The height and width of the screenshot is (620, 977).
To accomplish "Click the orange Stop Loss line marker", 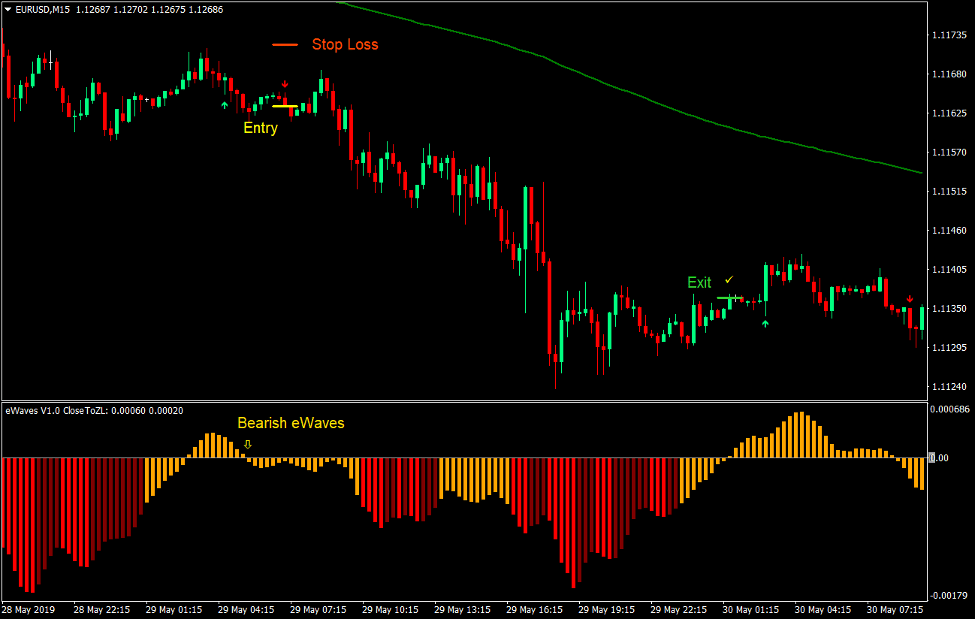I will coord(287,44).
